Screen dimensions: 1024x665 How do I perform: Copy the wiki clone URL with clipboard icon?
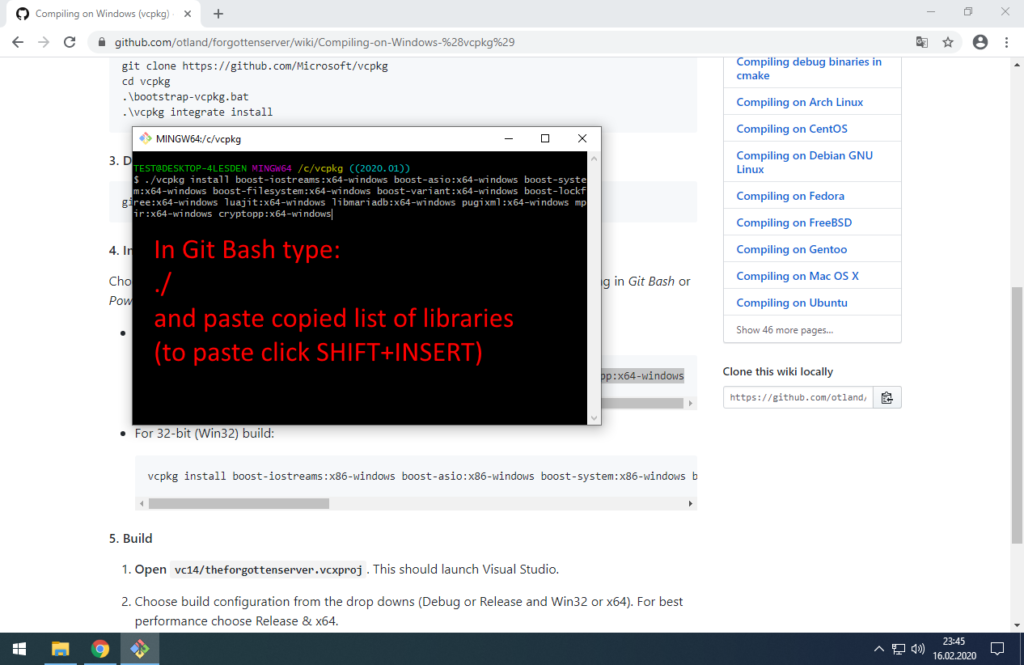click(886, 397)
